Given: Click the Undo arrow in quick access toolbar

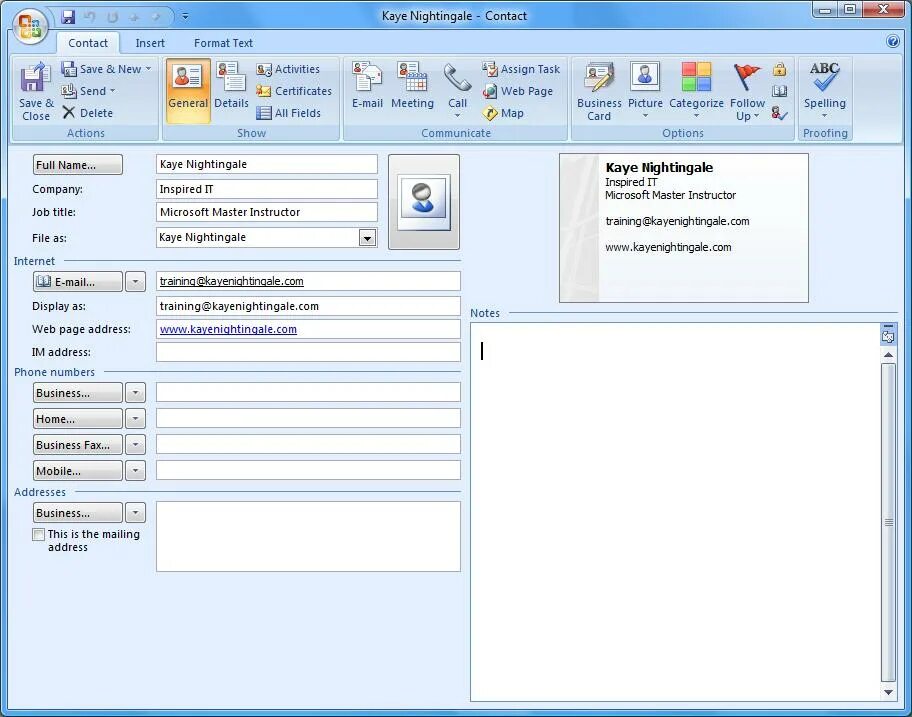Looking at the screenshot, I should pyautogui.click(x=90, y=17).
